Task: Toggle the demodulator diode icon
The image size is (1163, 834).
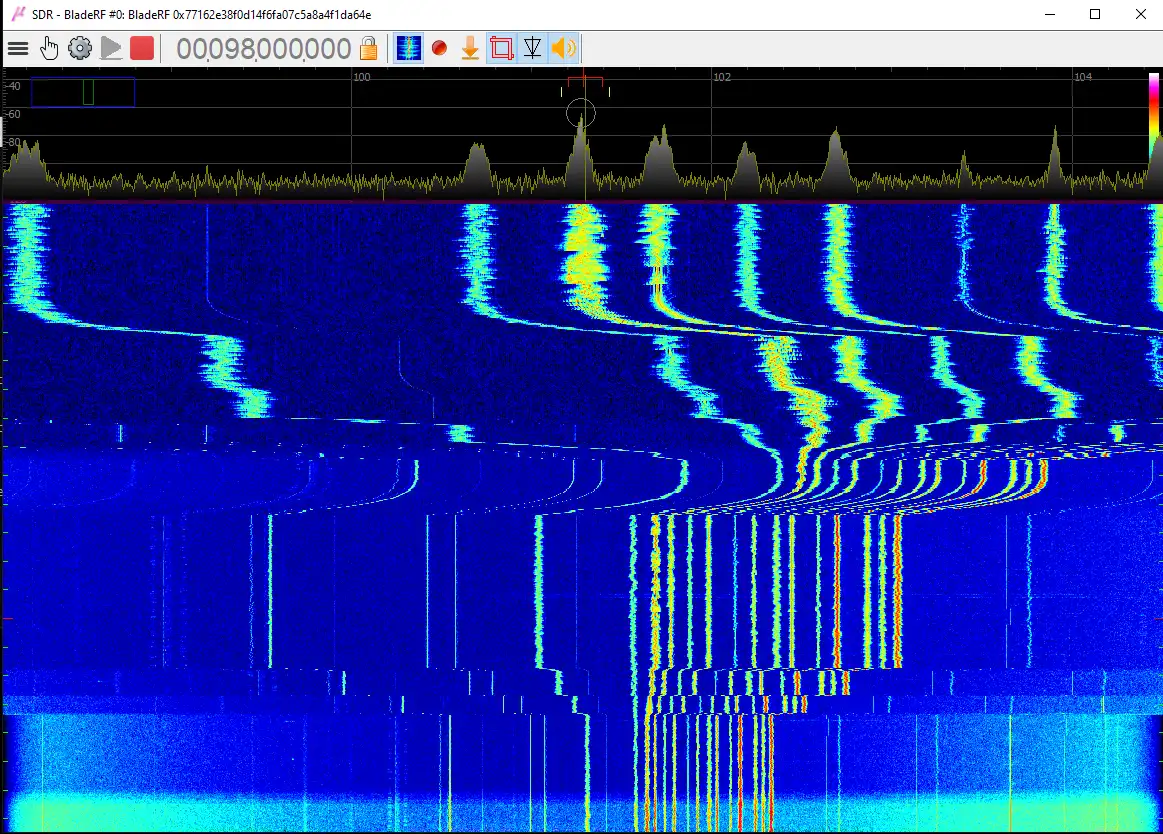Action: pyautogui.click(x=533, y=49)
